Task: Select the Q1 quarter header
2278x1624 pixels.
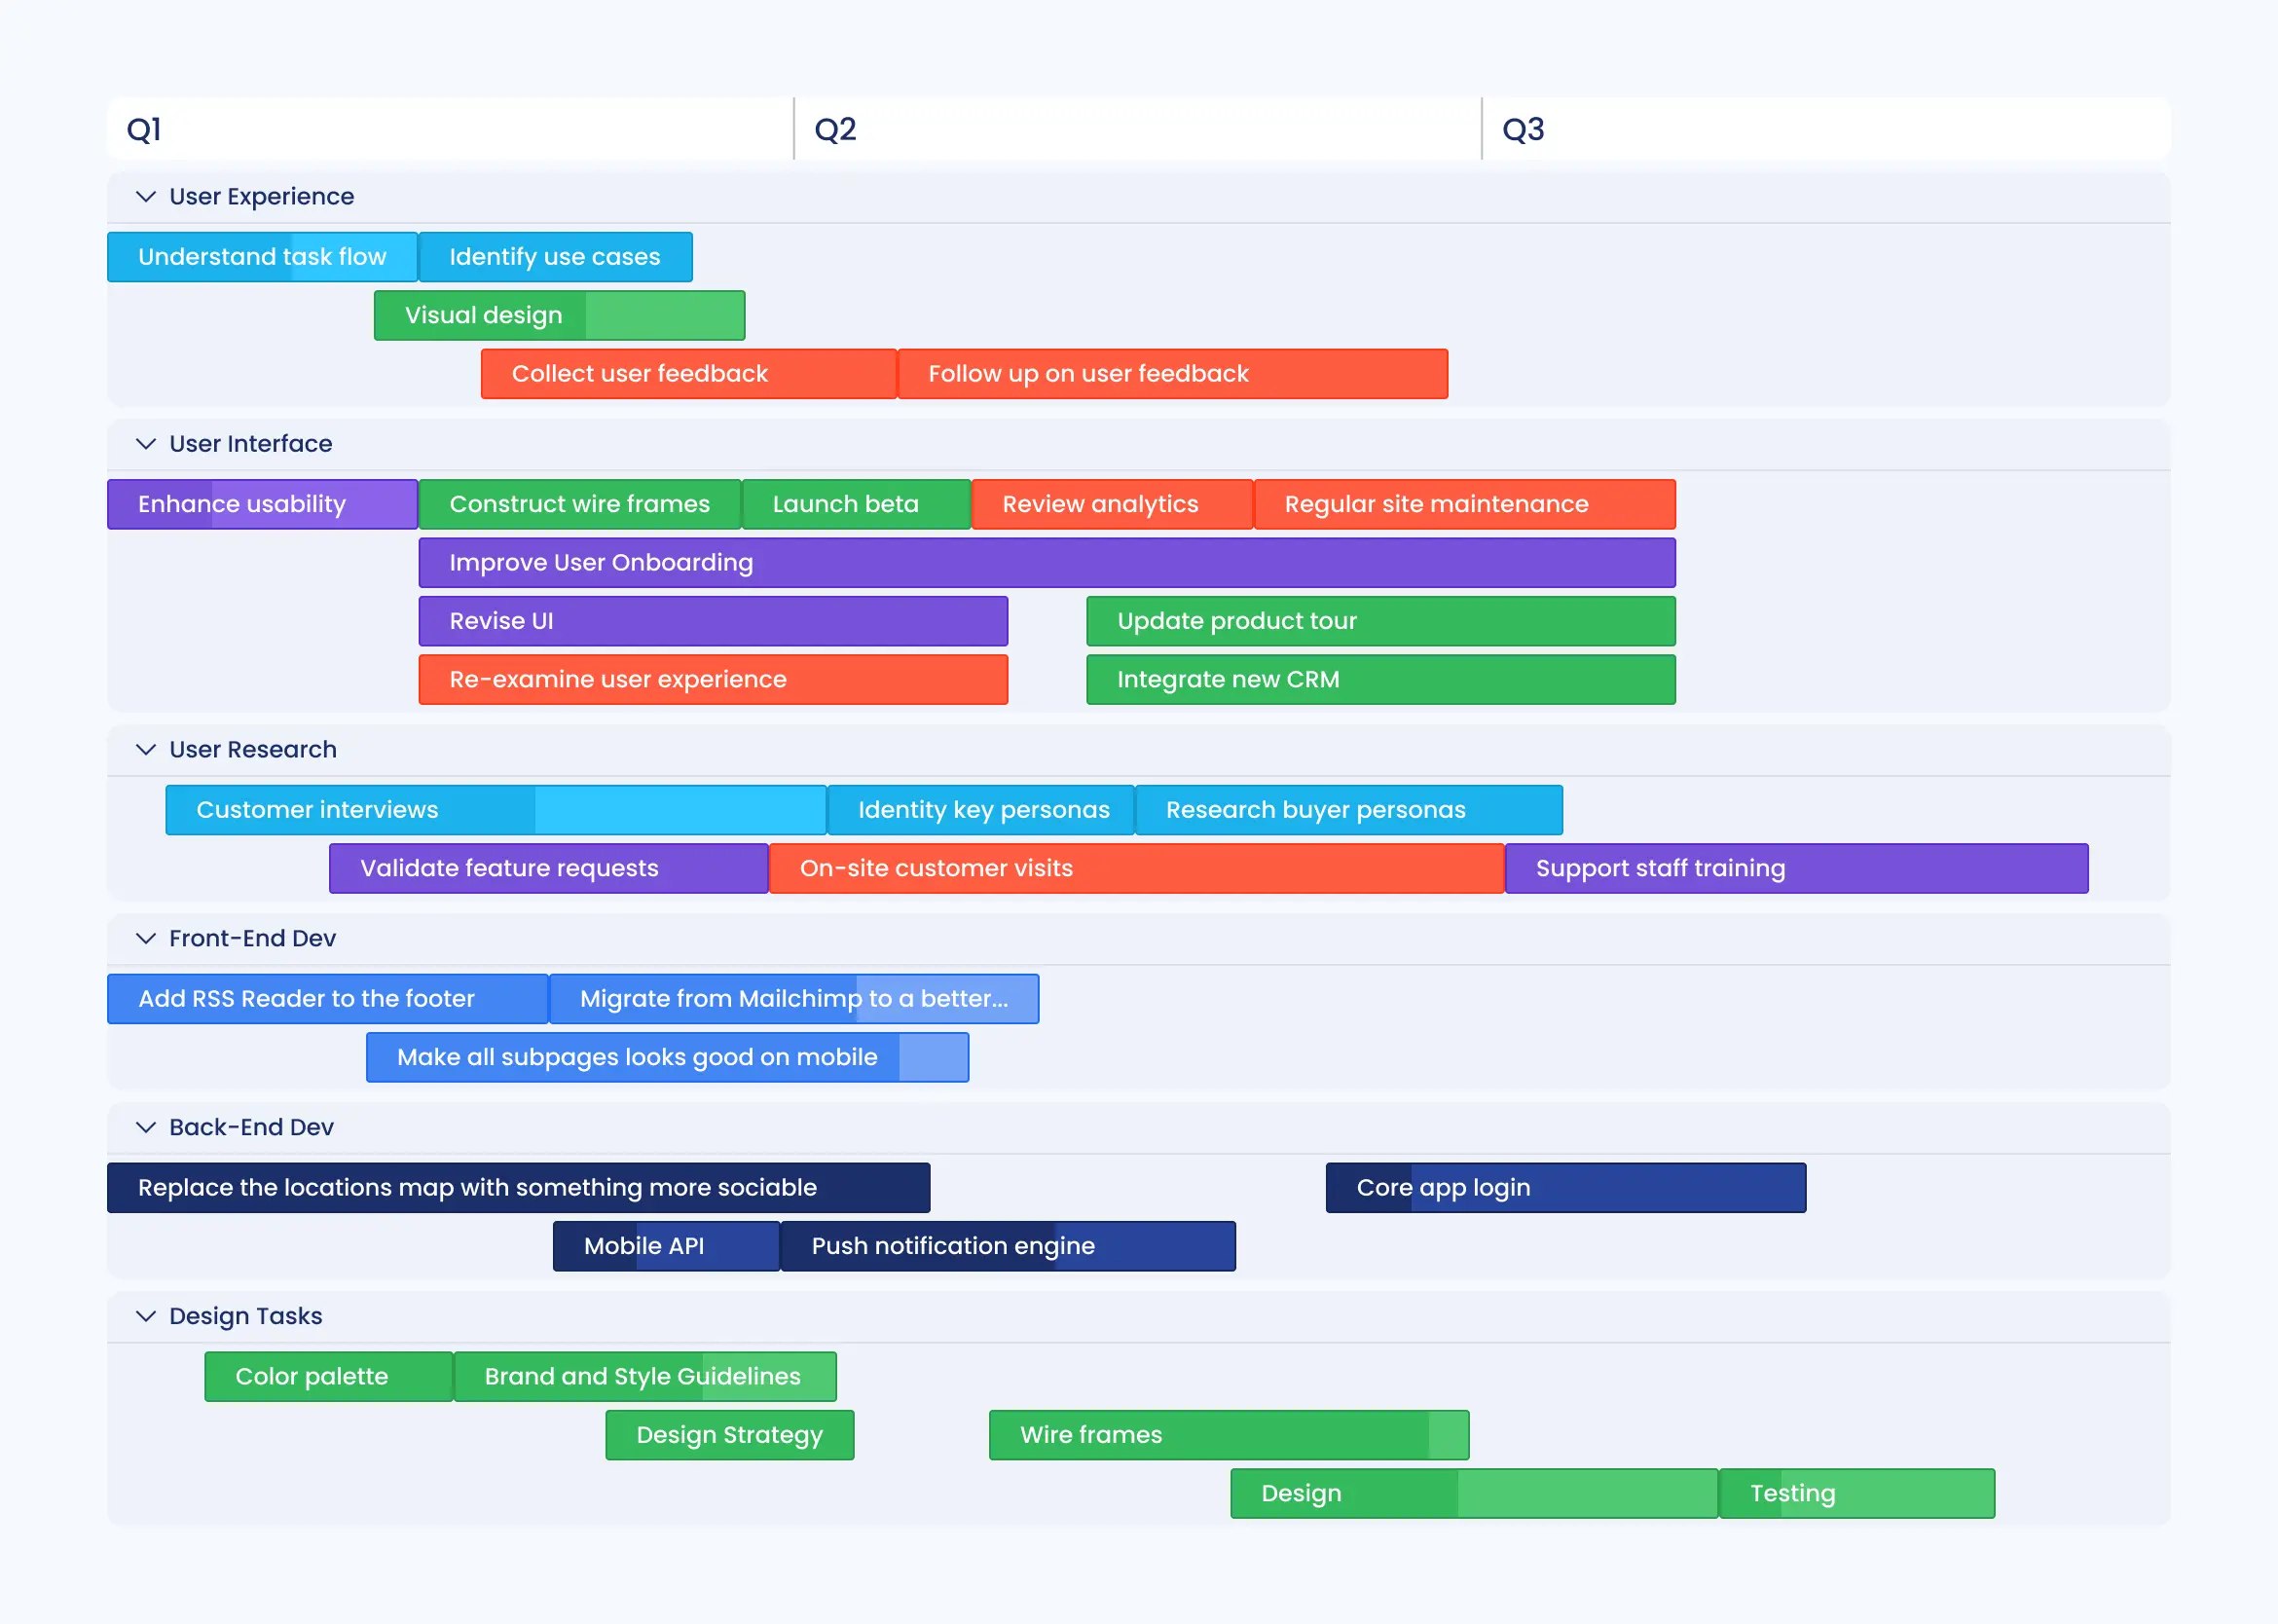Action: (x=450, y=129)
